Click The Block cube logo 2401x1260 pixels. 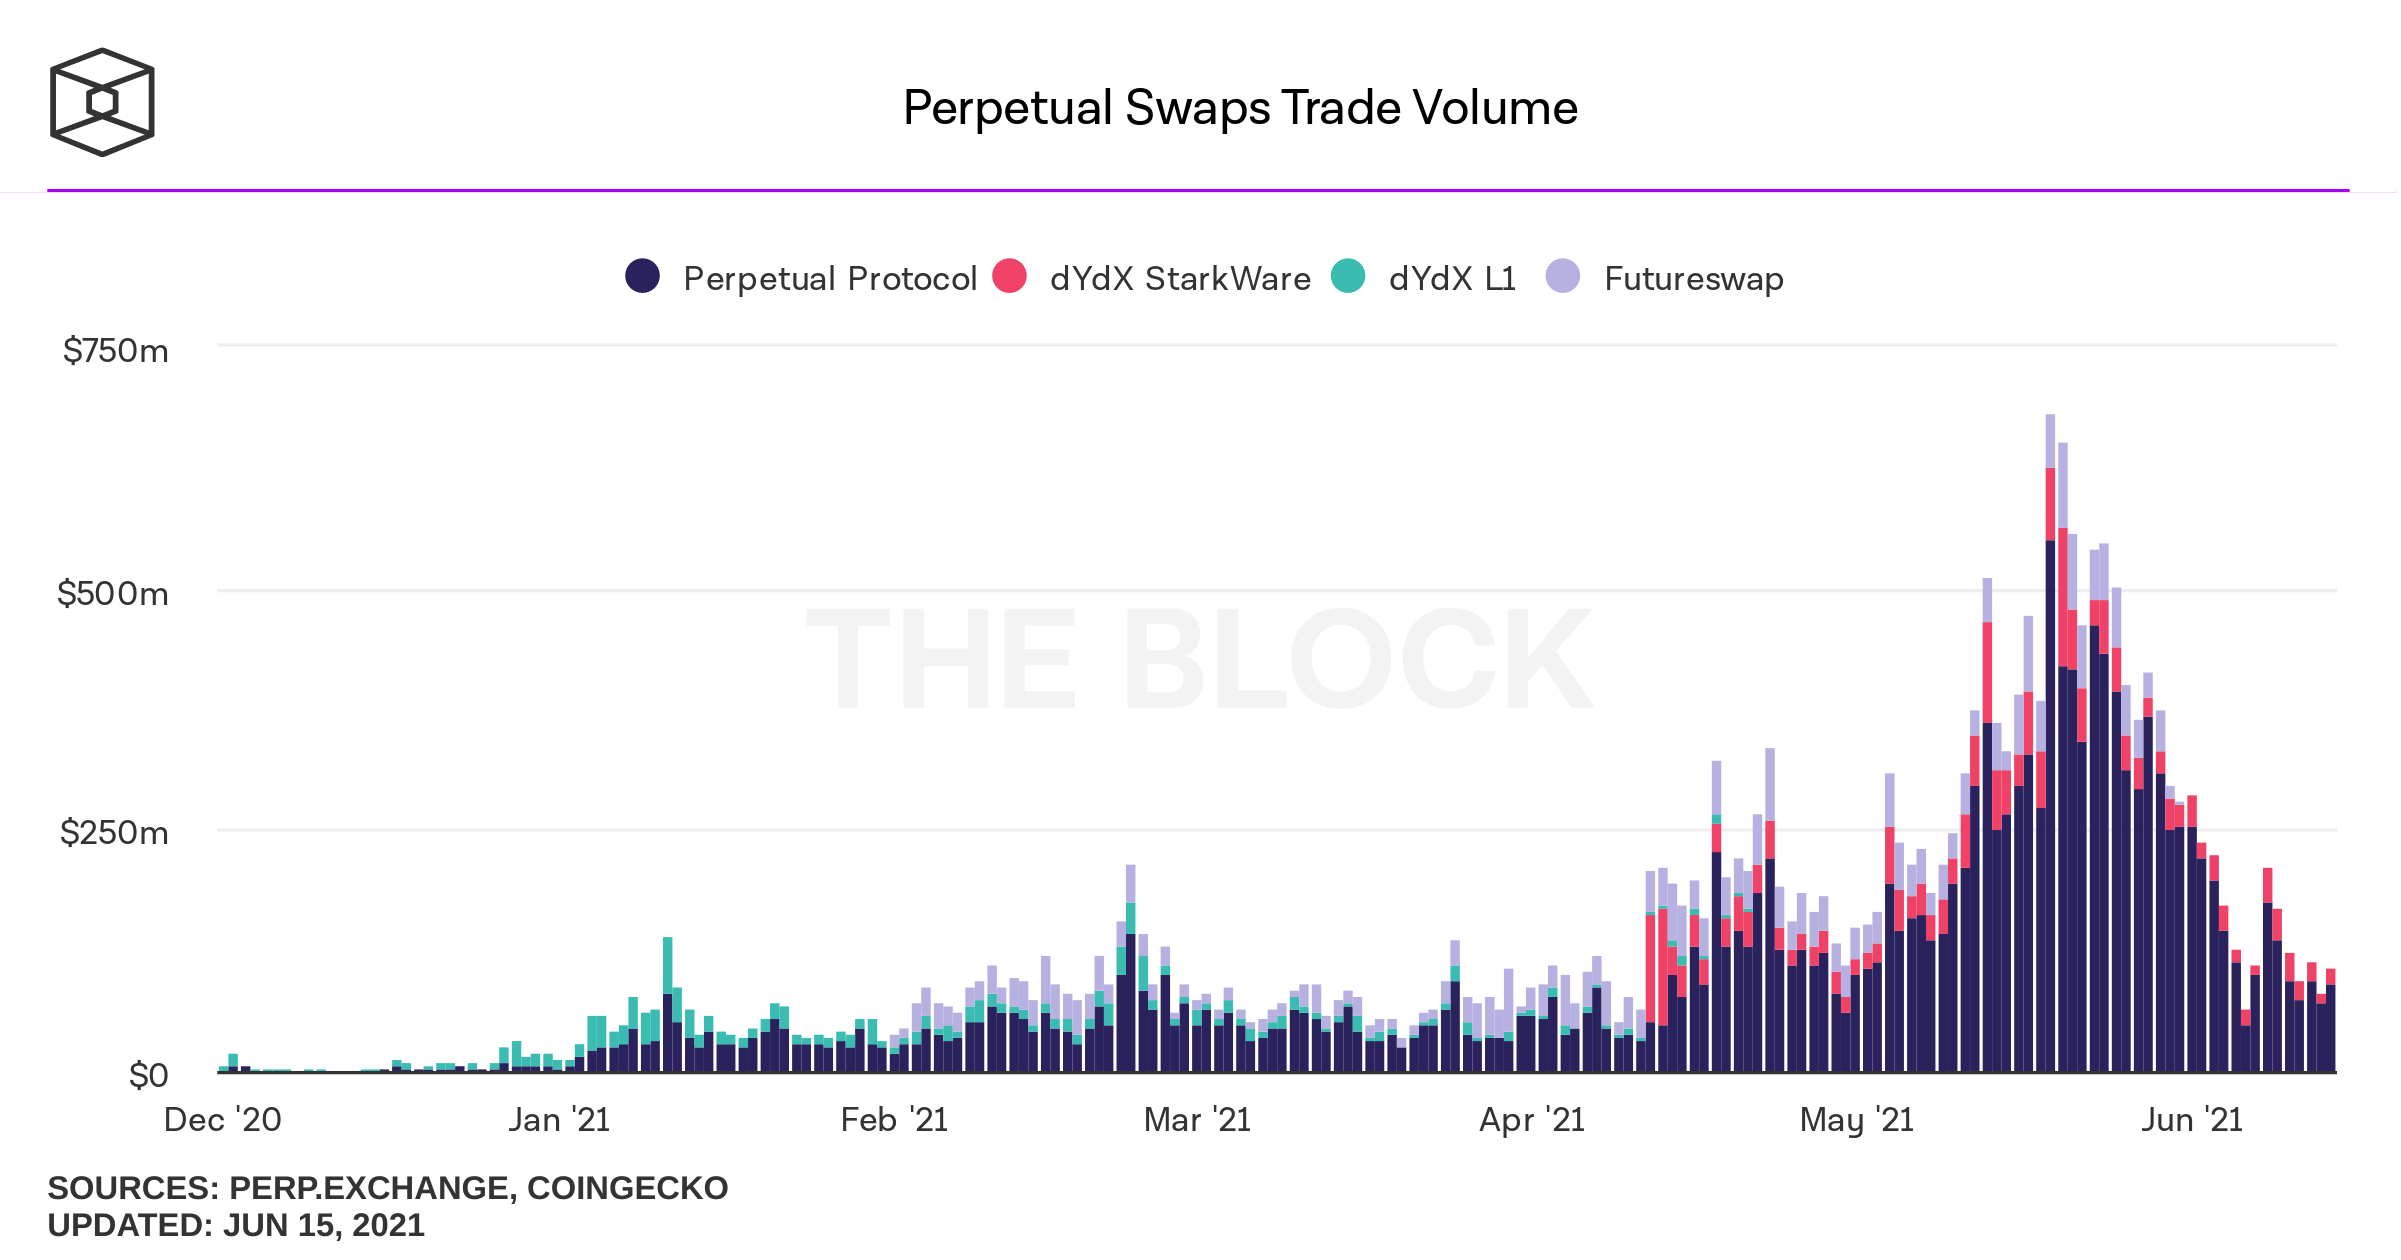click(102, 102)
